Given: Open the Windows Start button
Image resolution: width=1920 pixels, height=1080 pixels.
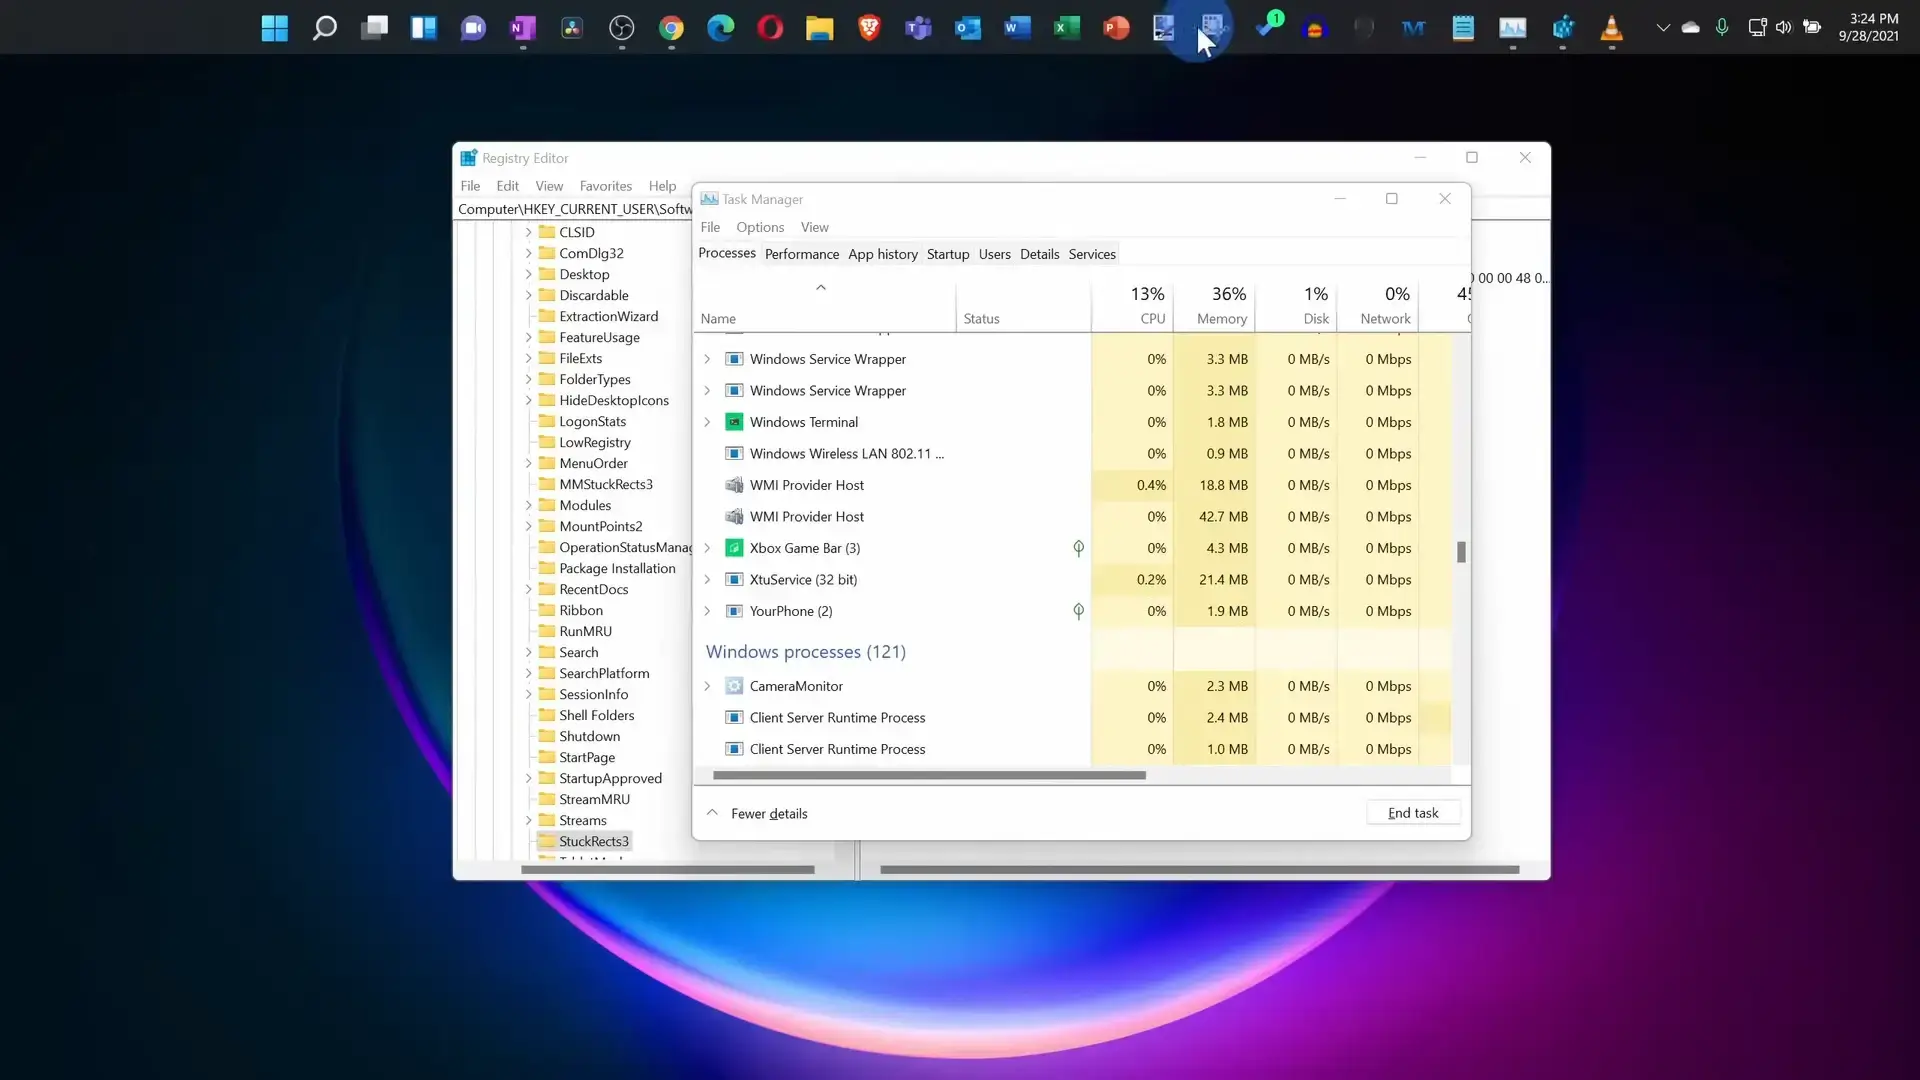Looking at the screenshot, I should tap(274, 28).
